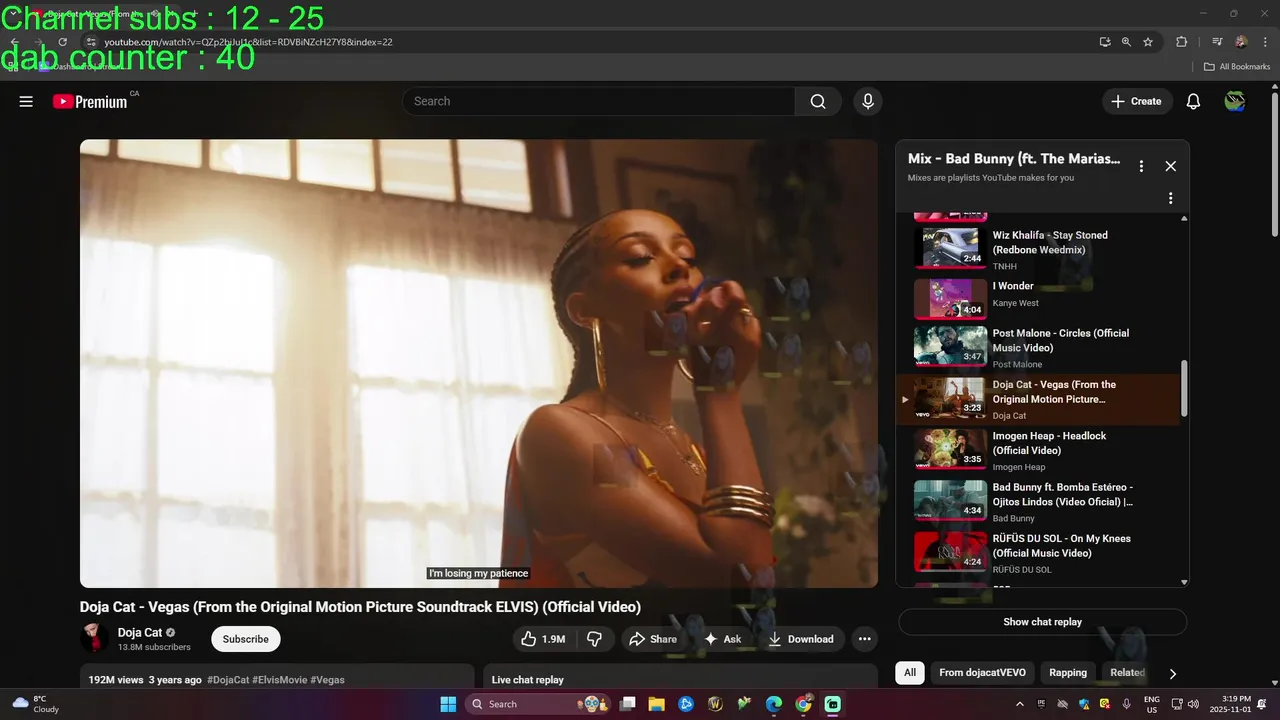Open secondary playlist options three-dot menu
The image size is (1280, 720).
click(1171, 198)
